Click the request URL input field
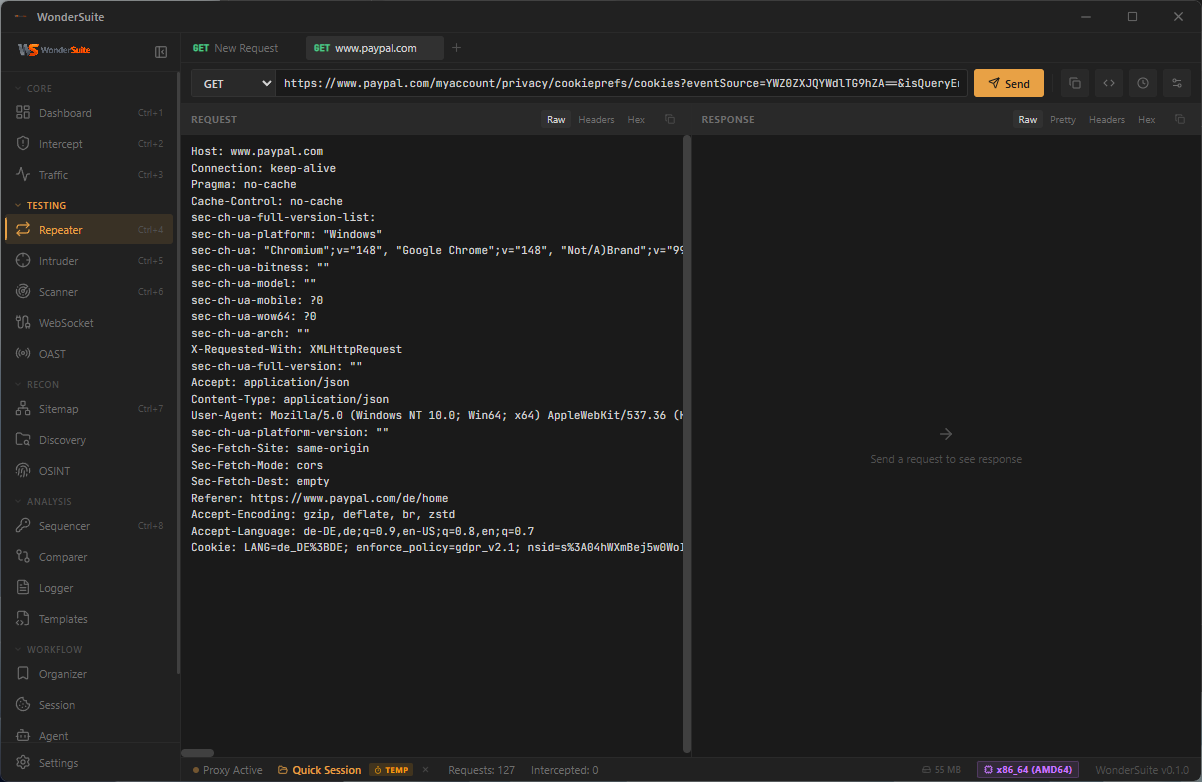The image size is (1202, 782). [x=621, y=84]
